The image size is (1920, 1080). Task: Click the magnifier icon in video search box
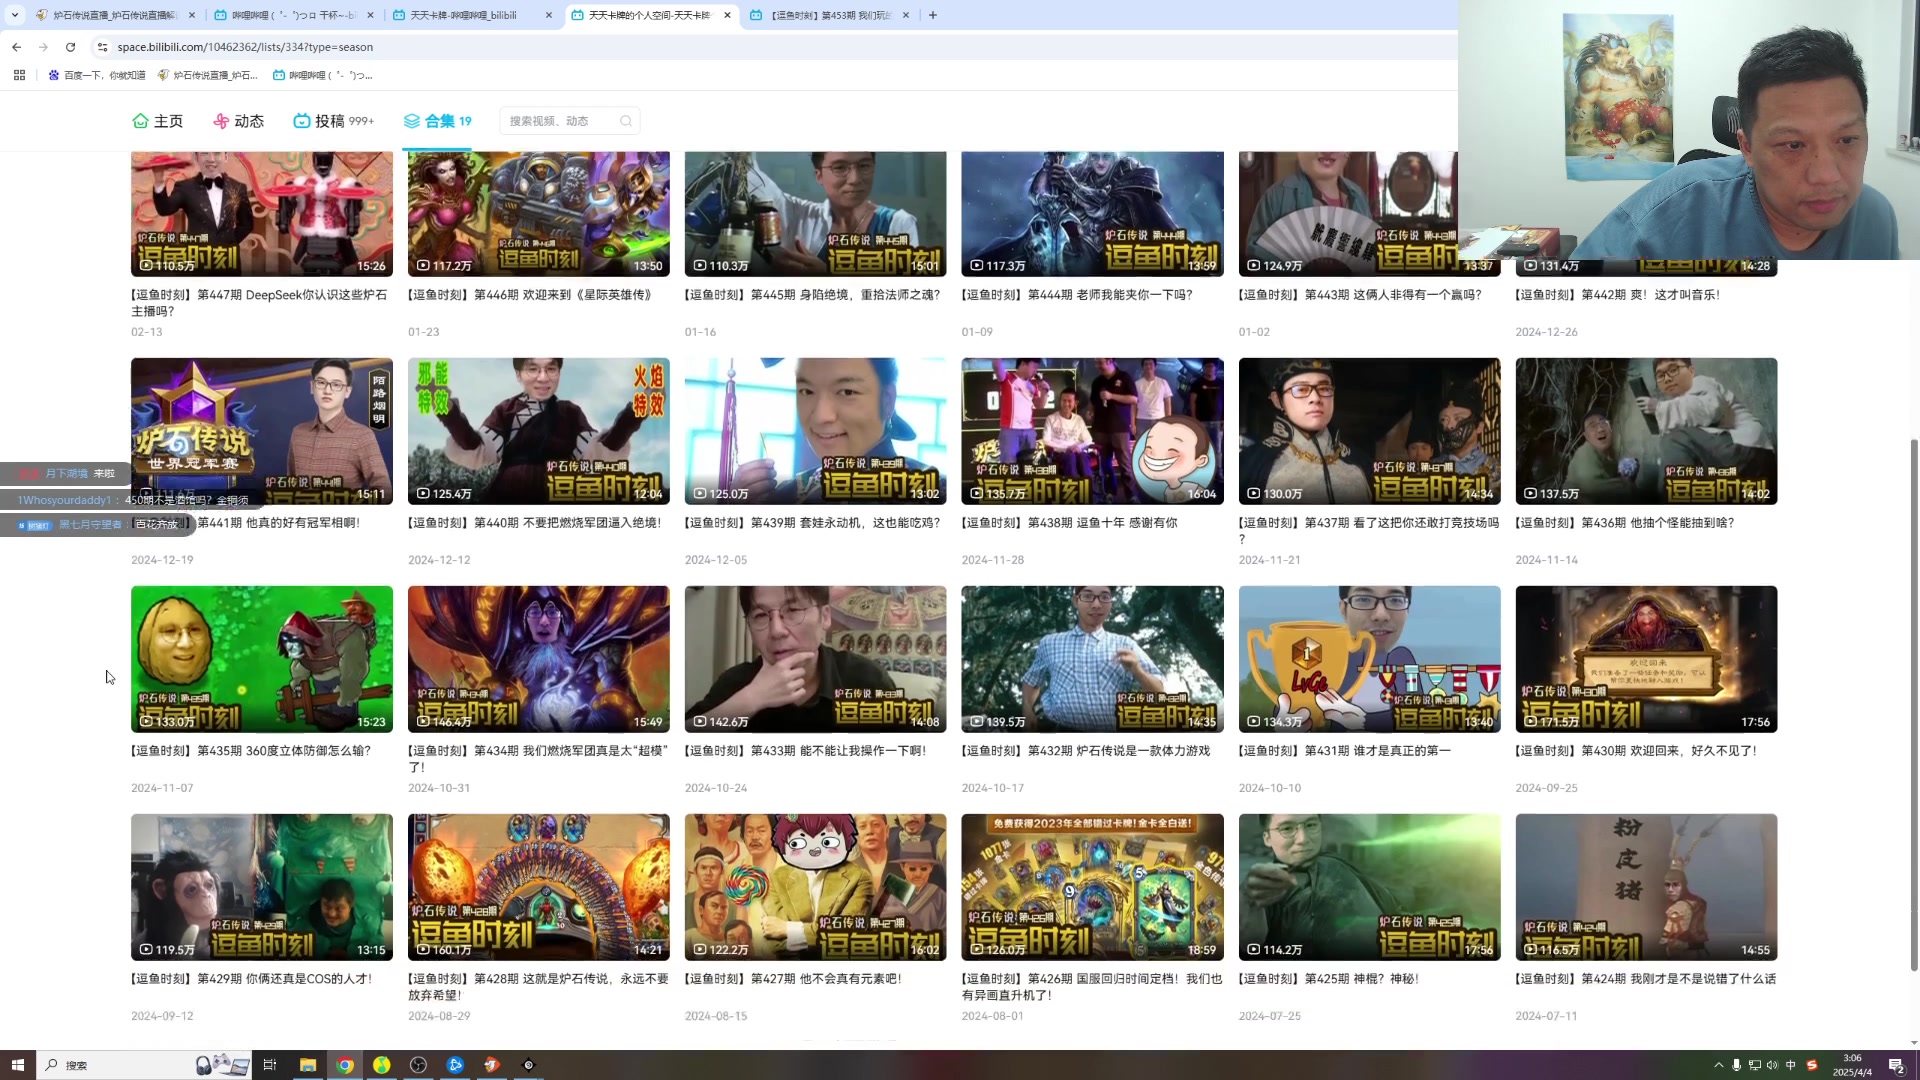(626, 121)
